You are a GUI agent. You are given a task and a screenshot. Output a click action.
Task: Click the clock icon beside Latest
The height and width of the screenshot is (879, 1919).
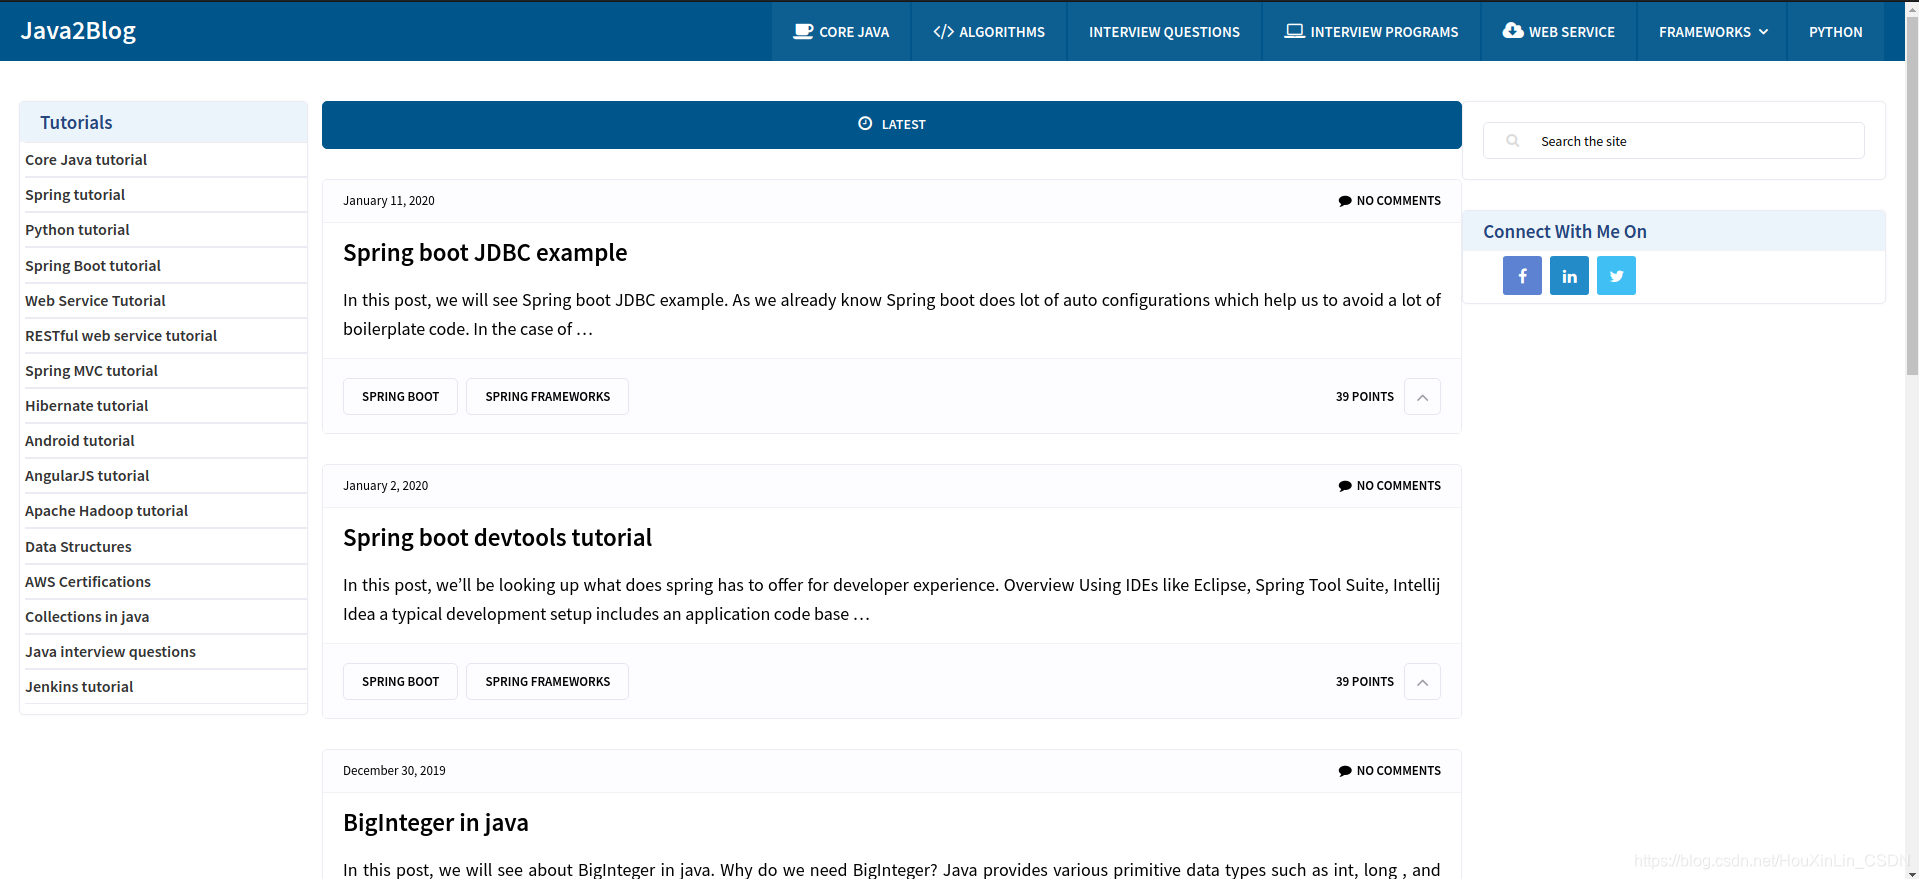pyautogui.click(x=865, y=124)
